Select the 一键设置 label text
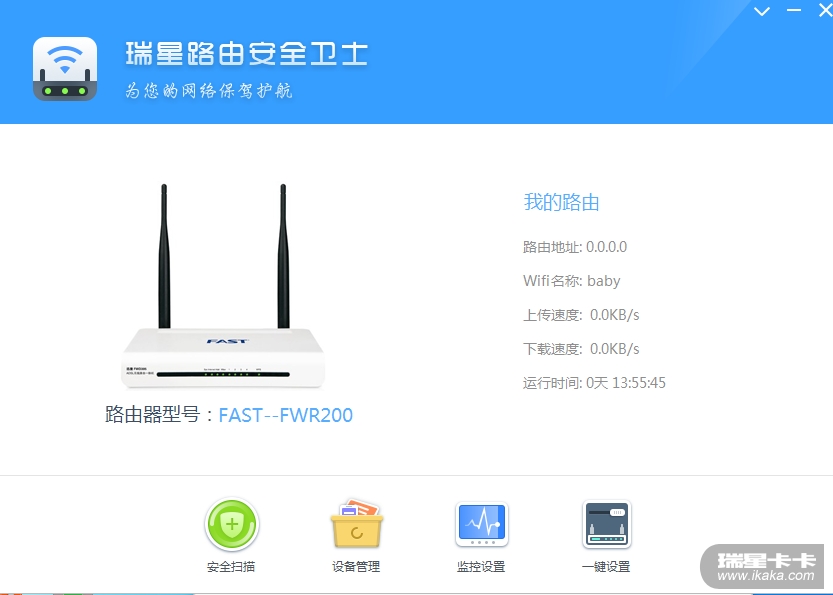 [x=606, y=567]
